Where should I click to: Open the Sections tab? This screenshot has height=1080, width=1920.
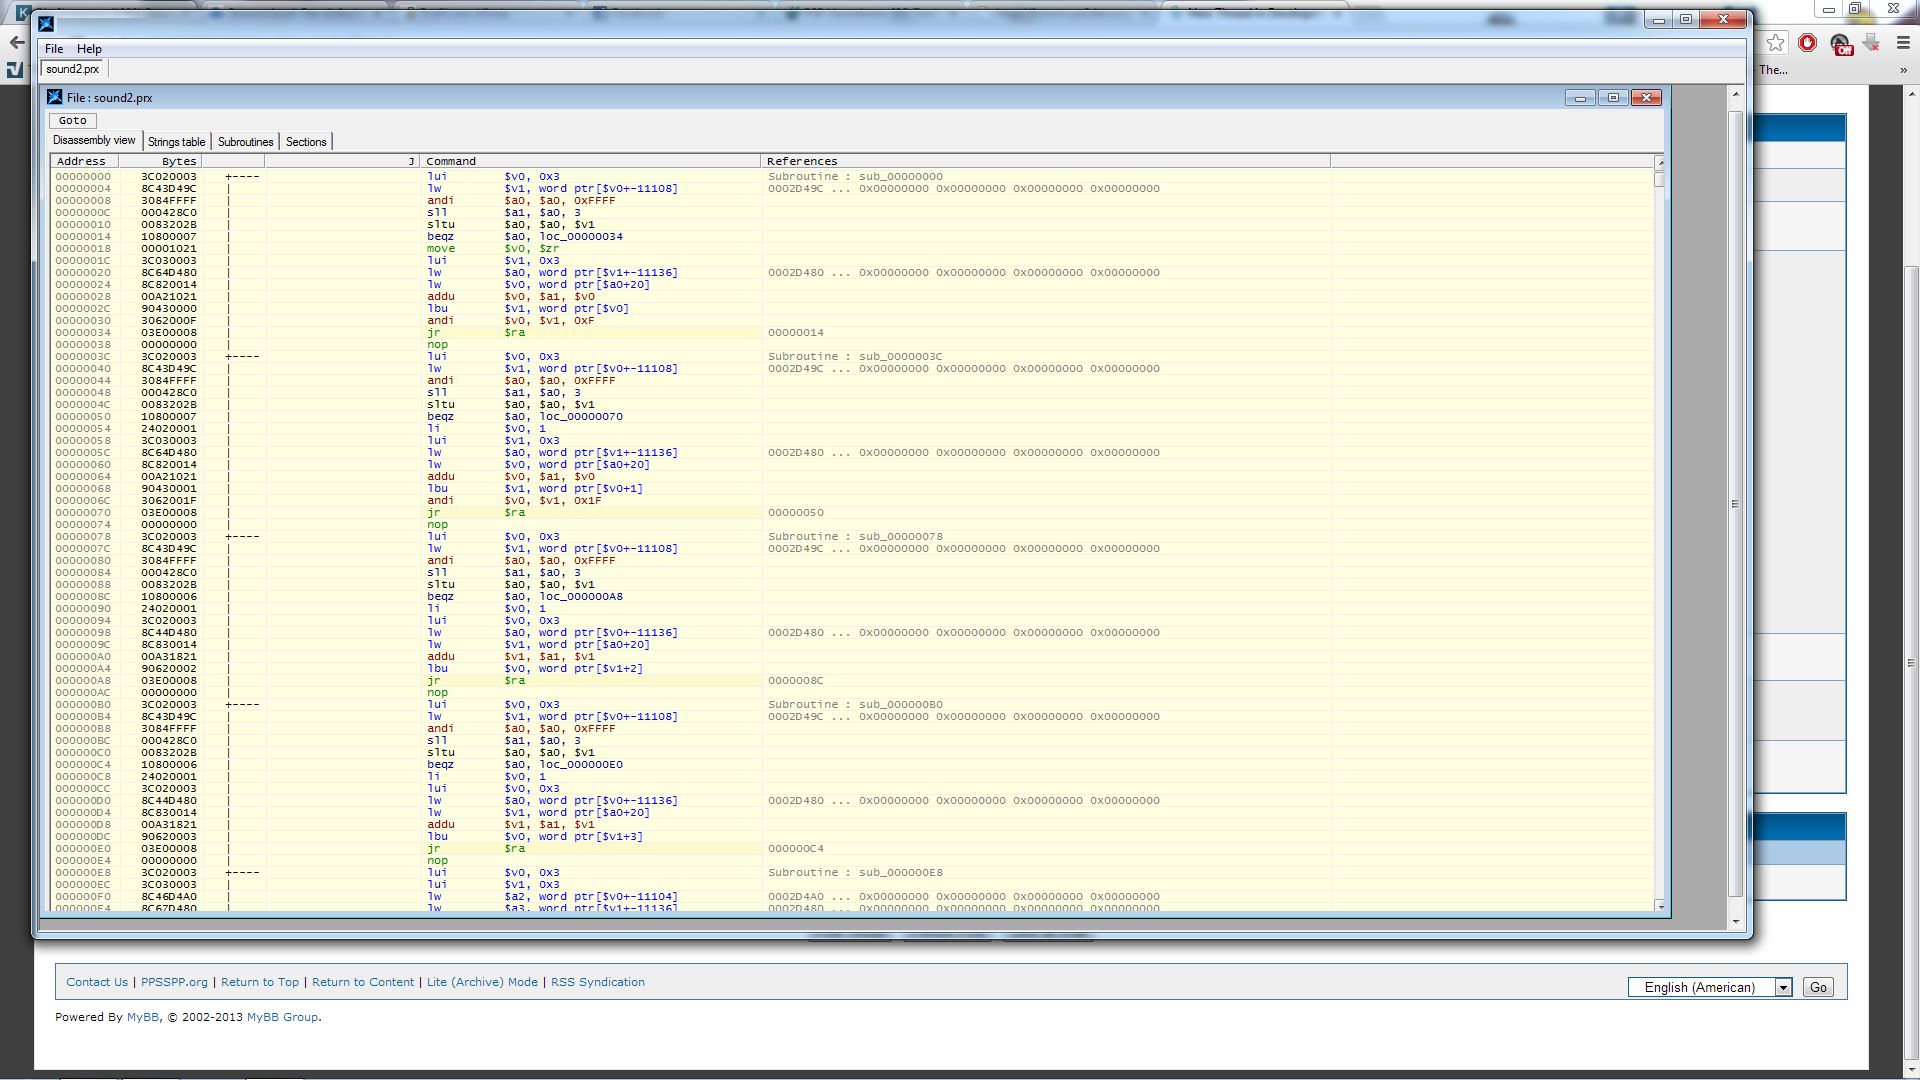coord(306,142)
